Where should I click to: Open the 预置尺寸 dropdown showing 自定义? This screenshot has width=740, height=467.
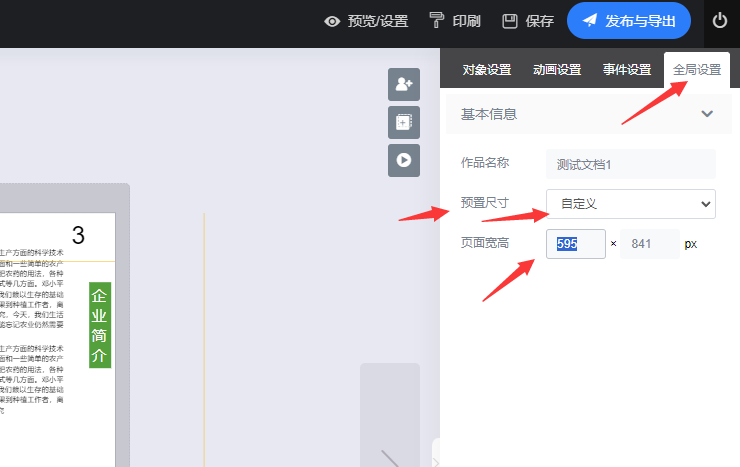coord(630,203)
